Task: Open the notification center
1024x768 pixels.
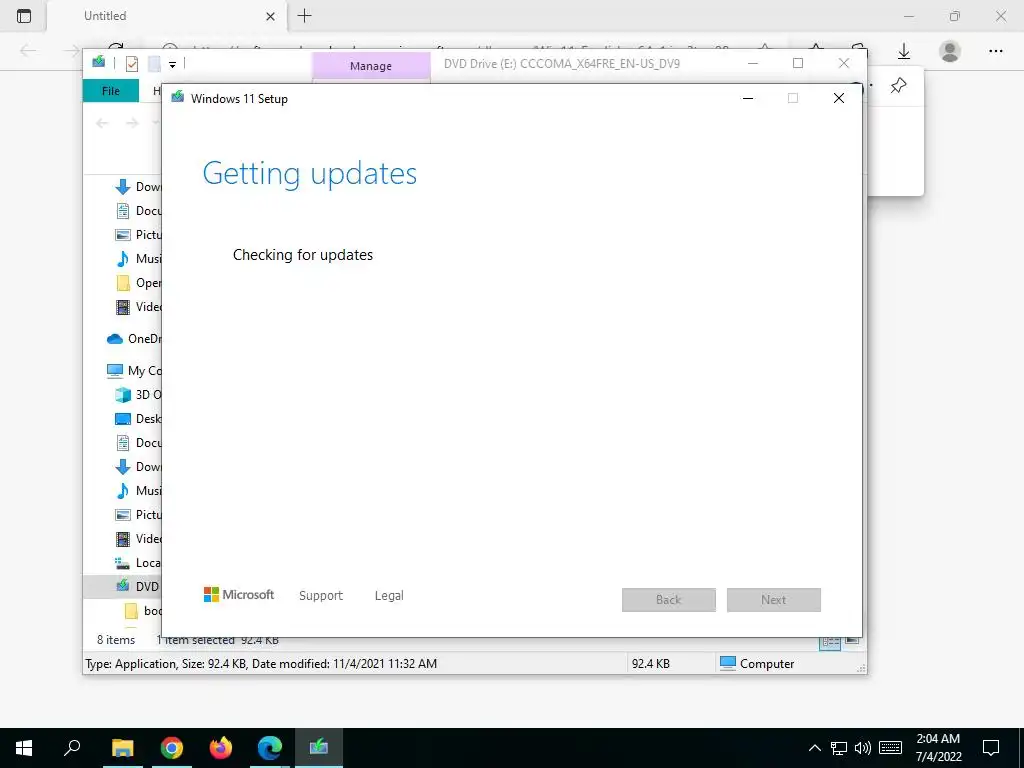Action: point(991,748)
